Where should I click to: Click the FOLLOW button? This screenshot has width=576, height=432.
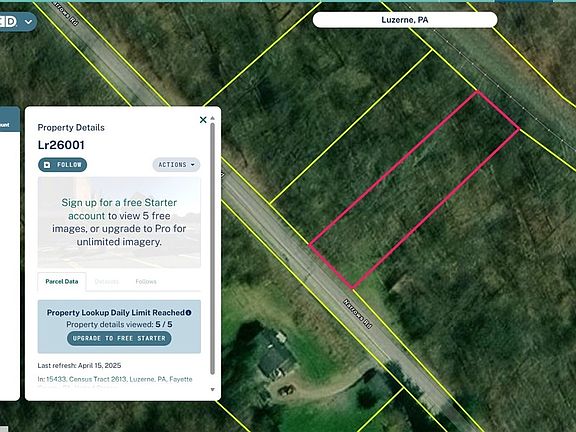[62, 165]
